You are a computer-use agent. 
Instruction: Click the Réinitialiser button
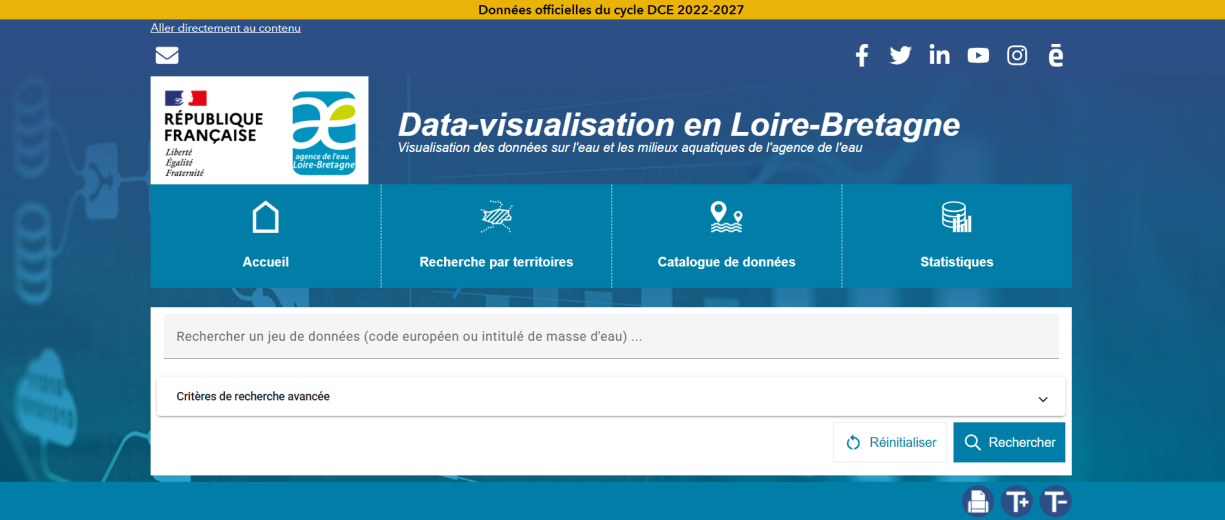pyautogui.click(x=890, y=442)
